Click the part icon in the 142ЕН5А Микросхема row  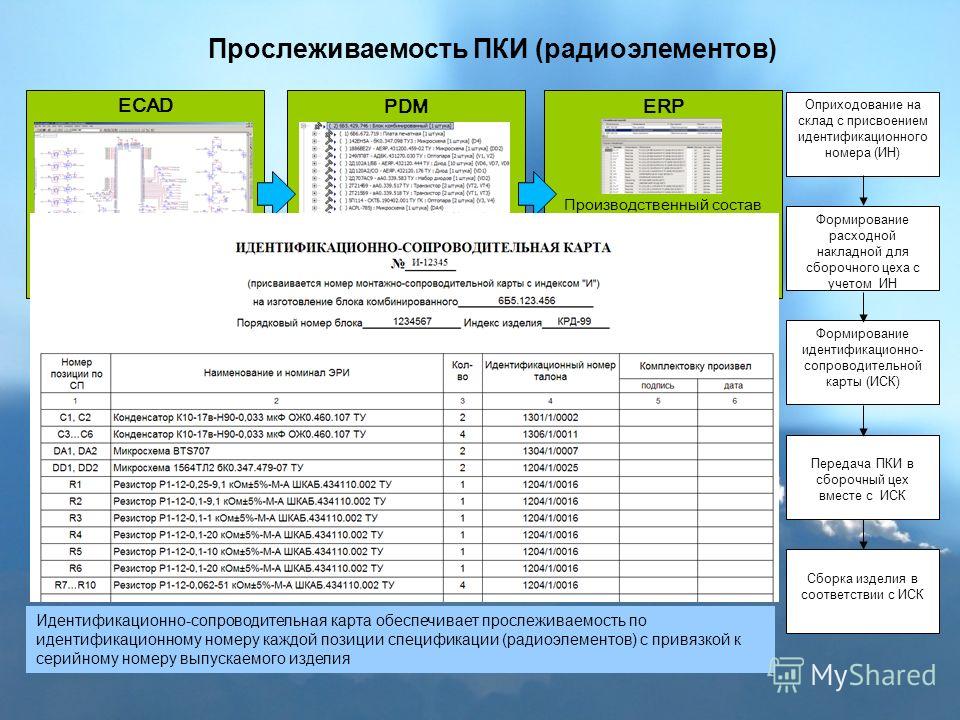pos(329,141)
